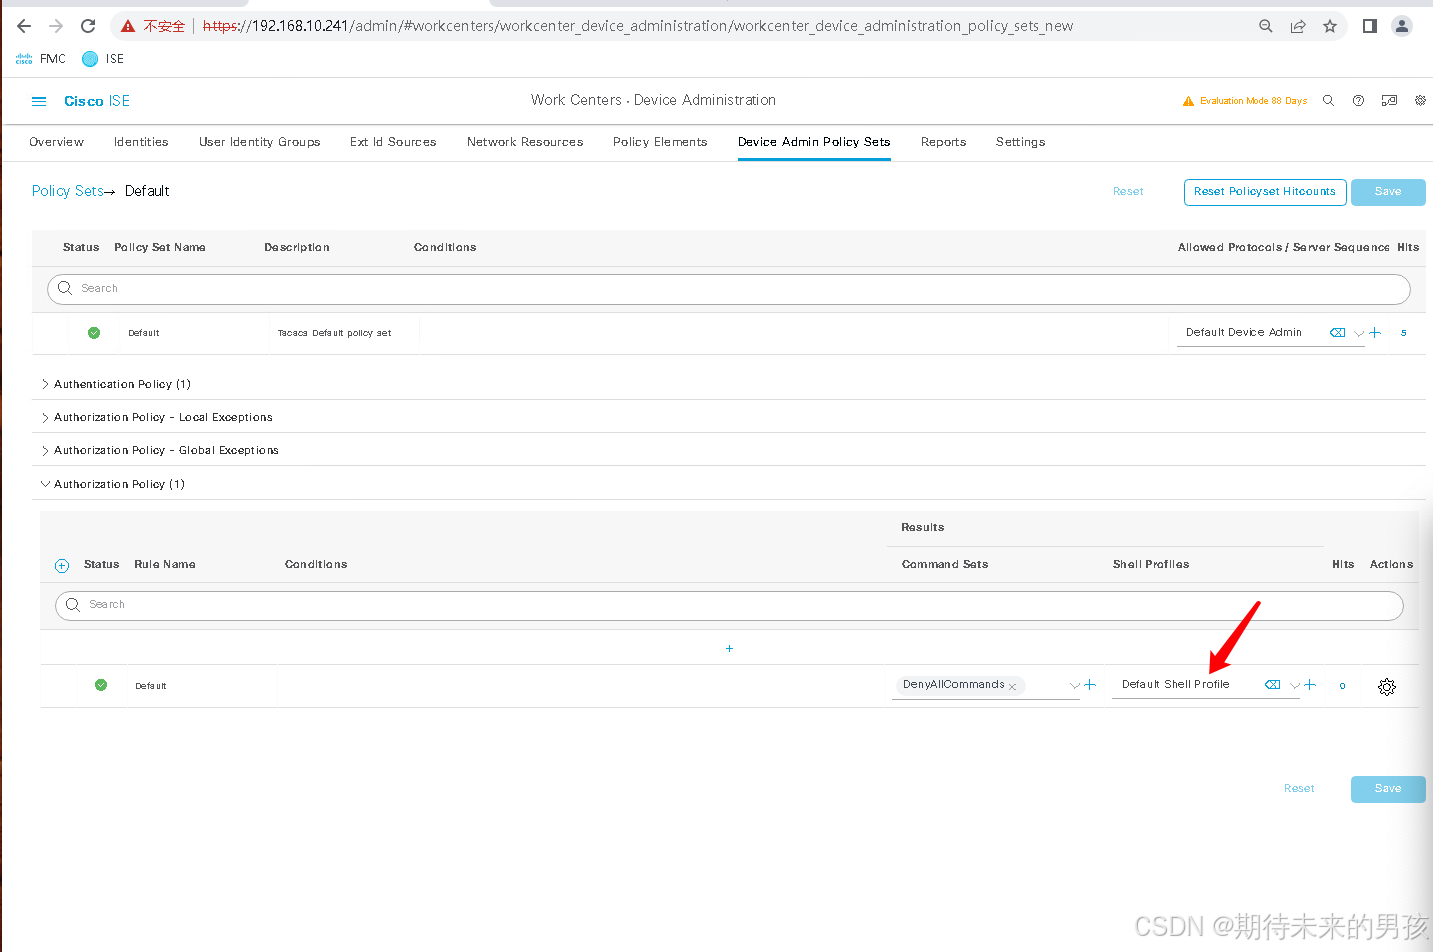Click the Evaluation Mode warning icon
1433x952 pixels.
pos(1188,101)
